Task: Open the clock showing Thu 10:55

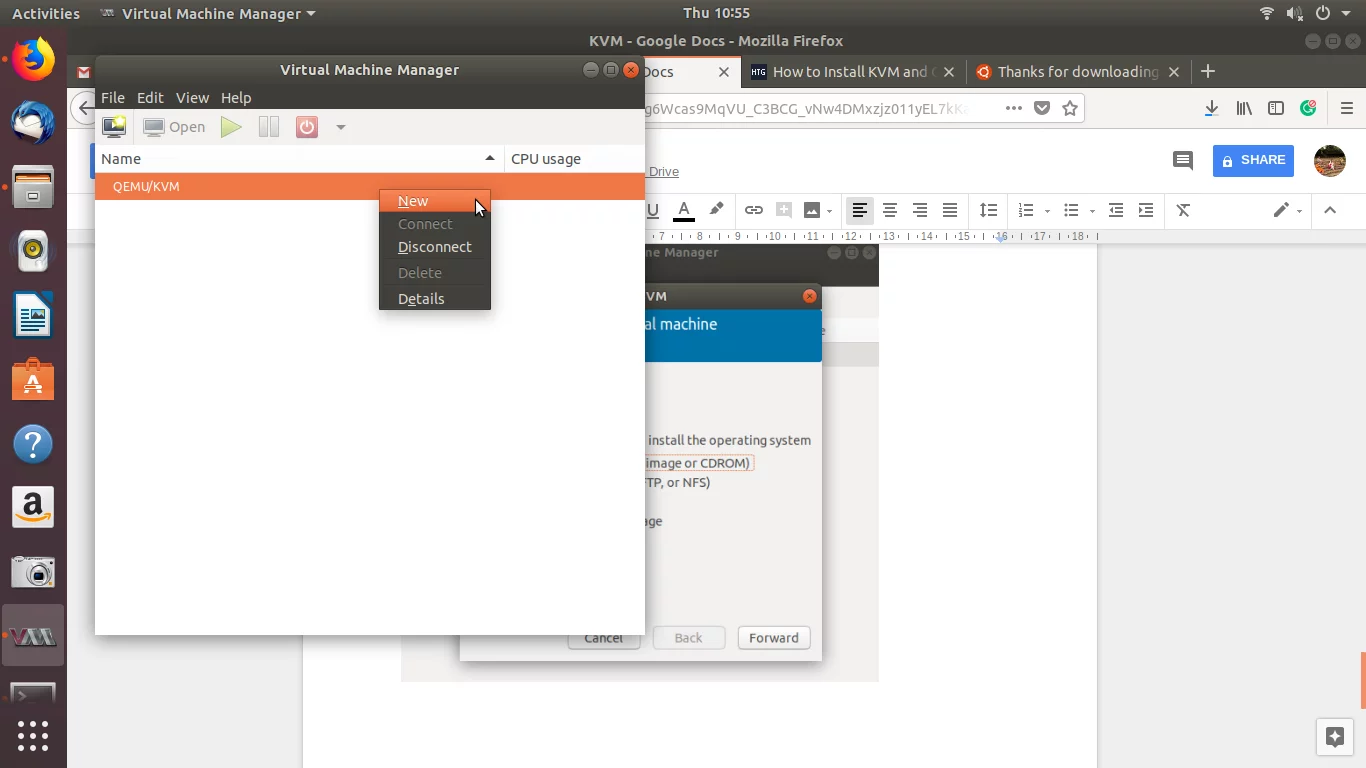Action: click(716, 13)
